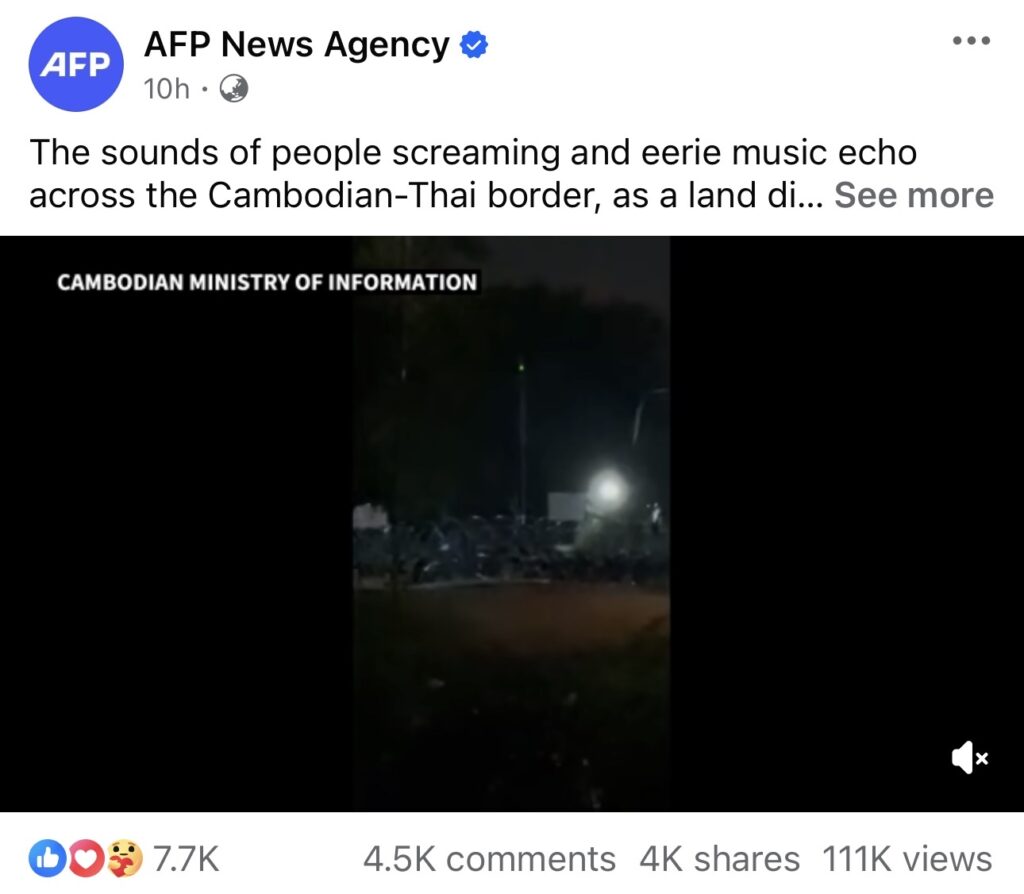Click the red heart Love reaction icon
Image resolution: width=1024 pixels, height=894 pixels.
point(86,858)
